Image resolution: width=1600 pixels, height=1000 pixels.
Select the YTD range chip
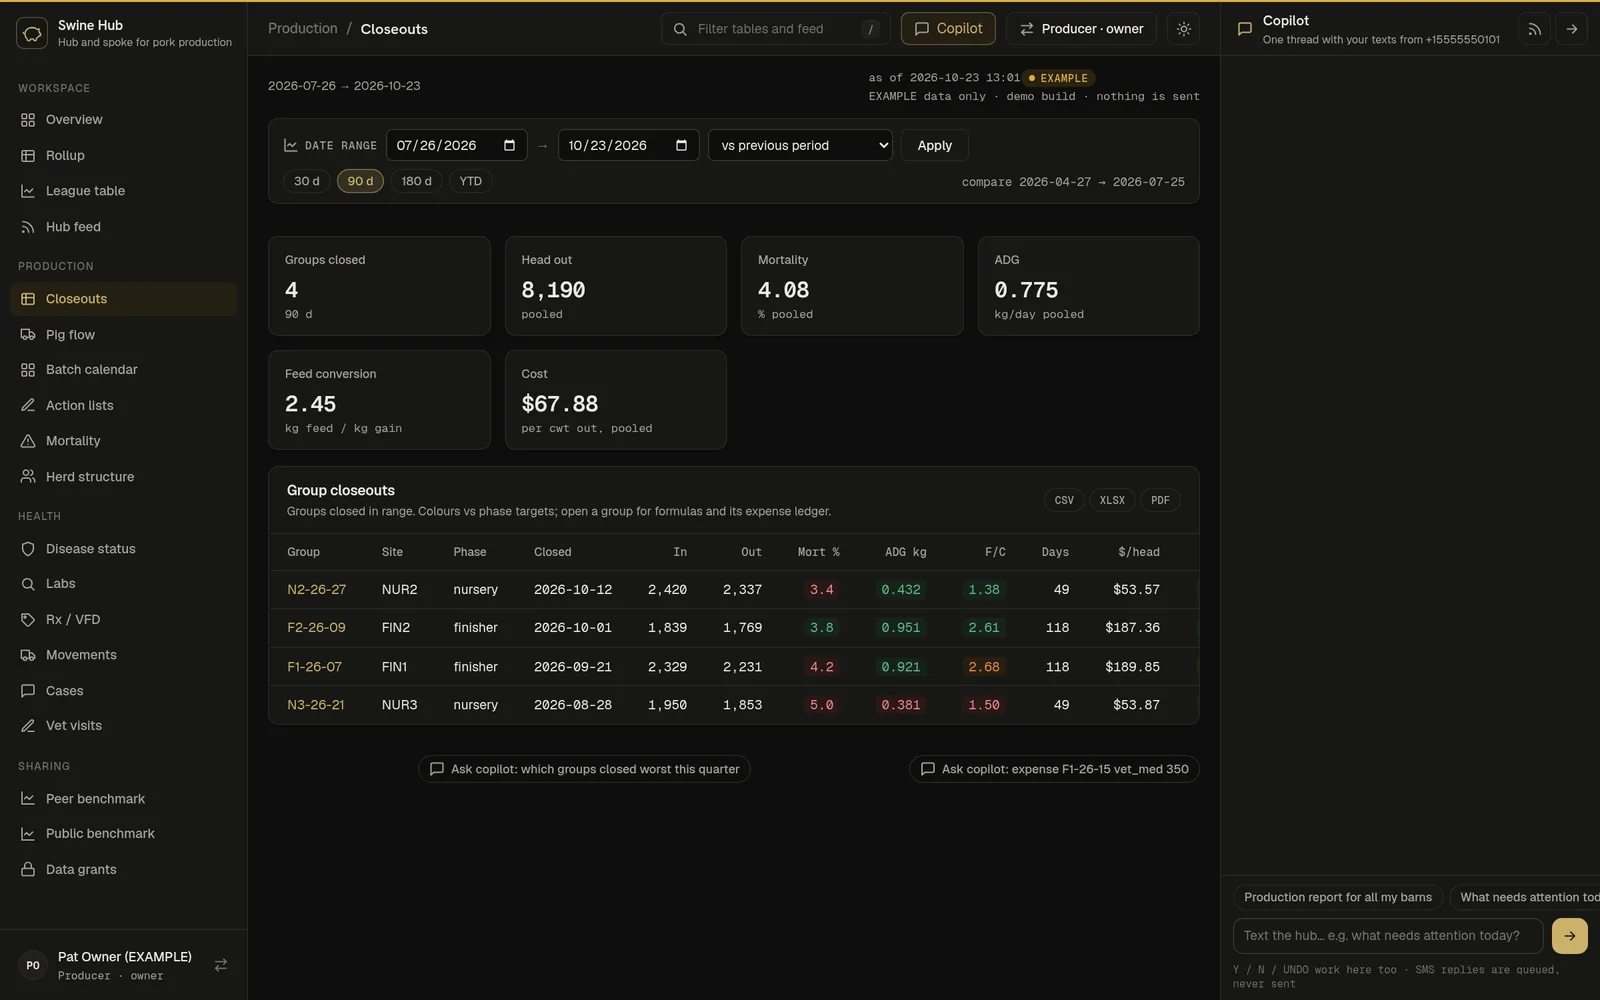[470, 181]
